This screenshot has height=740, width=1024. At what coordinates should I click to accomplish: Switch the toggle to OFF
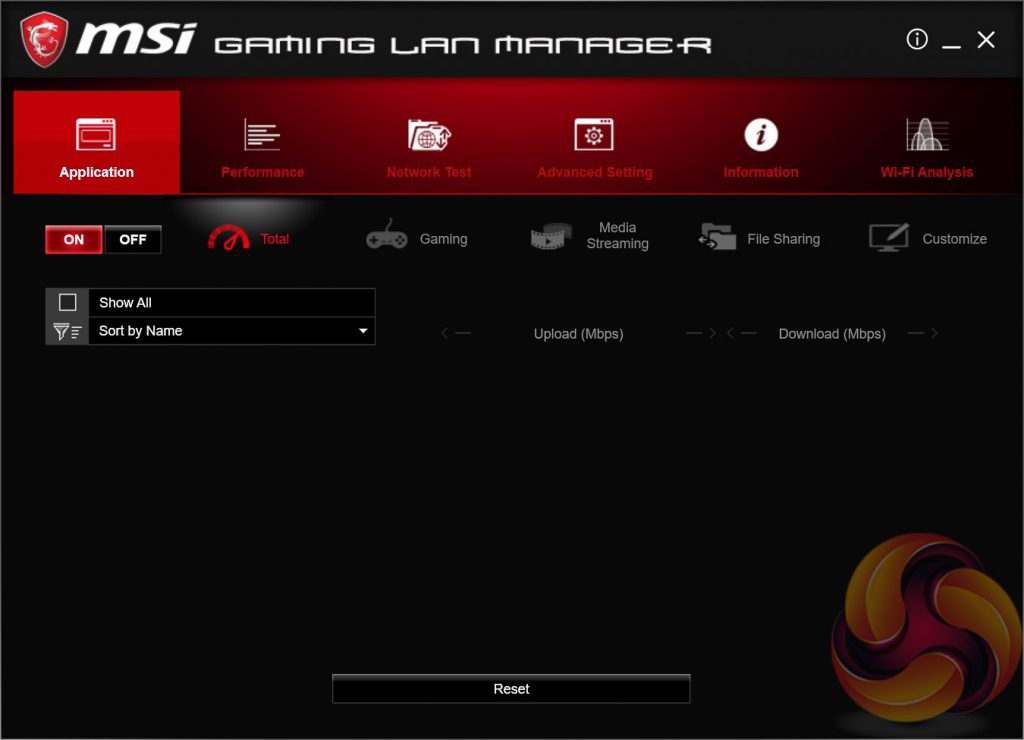[133, 240]
